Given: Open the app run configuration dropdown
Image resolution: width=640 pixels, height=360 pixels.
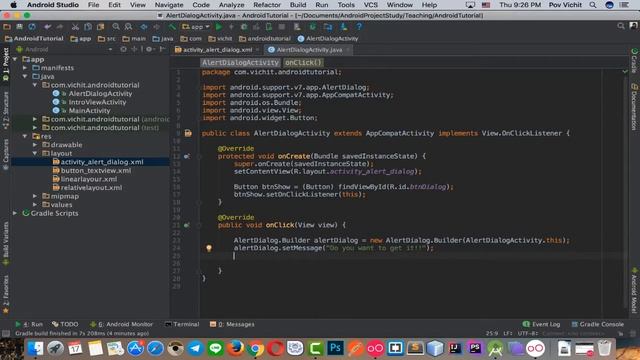Looking at the screenshot, I should point(196,27).
